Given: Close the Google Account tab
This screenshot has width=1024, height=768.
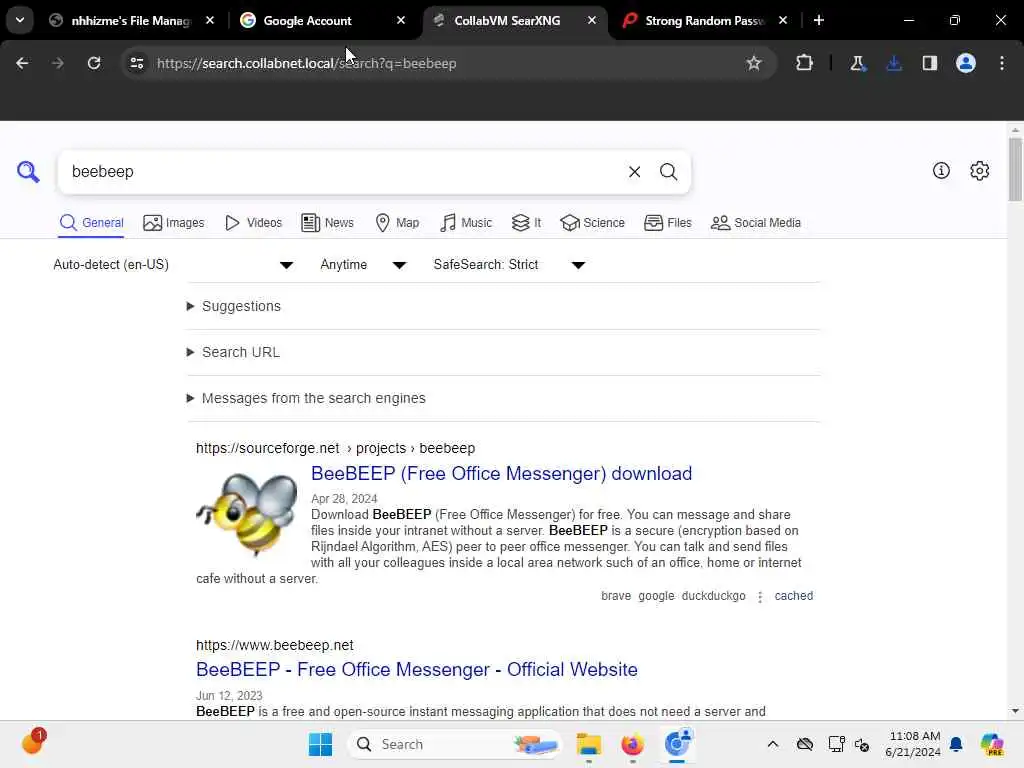Looking at the screenshot, I should 401,20.
